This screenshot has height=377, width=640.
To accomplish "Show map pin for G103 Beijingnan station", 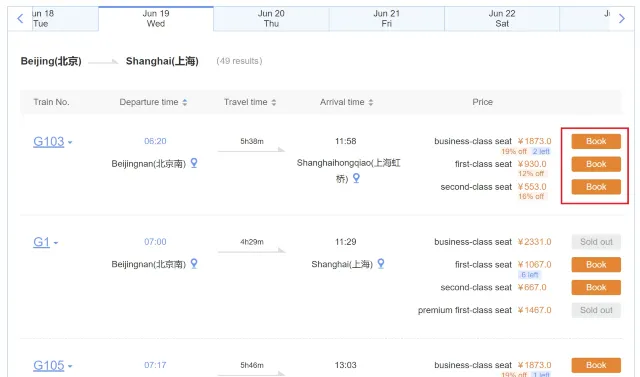I will [194, 163].
